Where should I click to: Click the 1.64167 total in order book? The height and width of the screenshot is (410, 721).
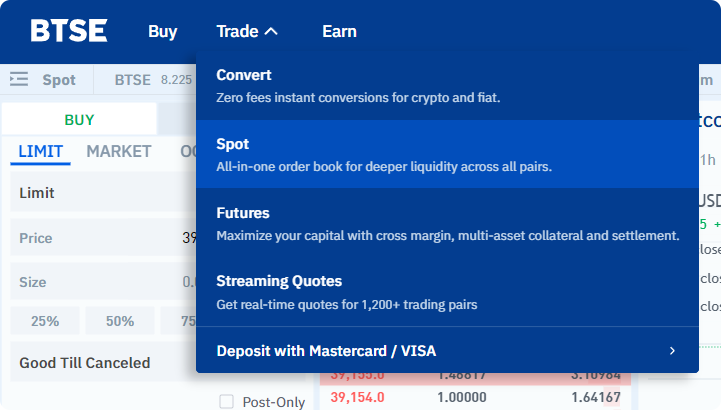pyautogui.click(x=596, y=397)
